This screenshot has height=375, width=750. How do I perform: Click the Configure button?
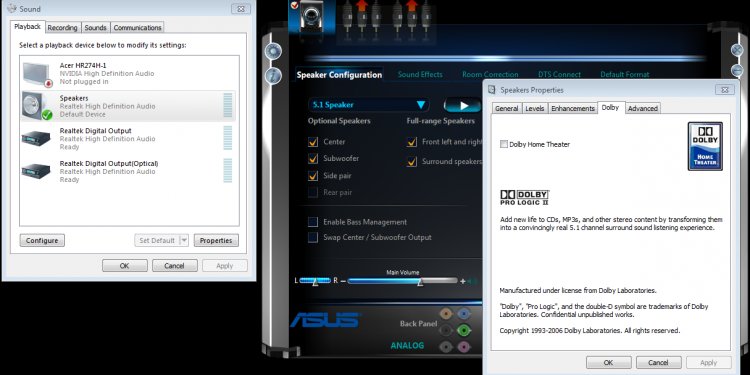point(42,241)
